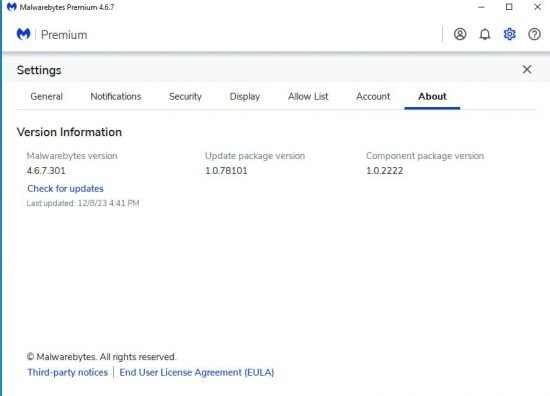
Task: Select the Security tab
Action: click(185, 96)
